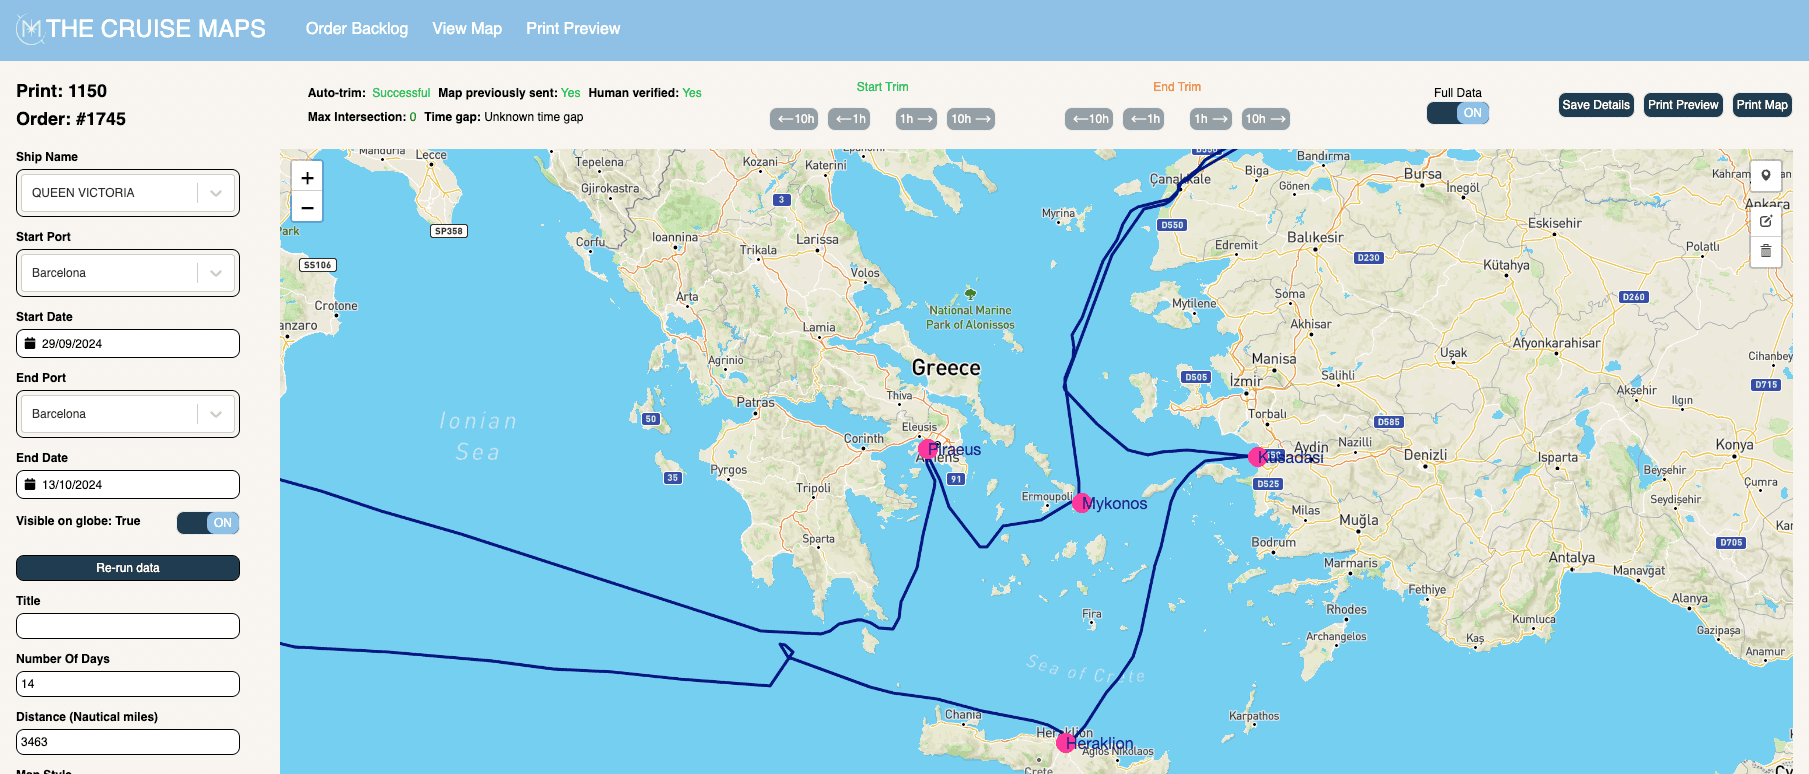Turn off the Full Data toggle

click(1458, 113)
